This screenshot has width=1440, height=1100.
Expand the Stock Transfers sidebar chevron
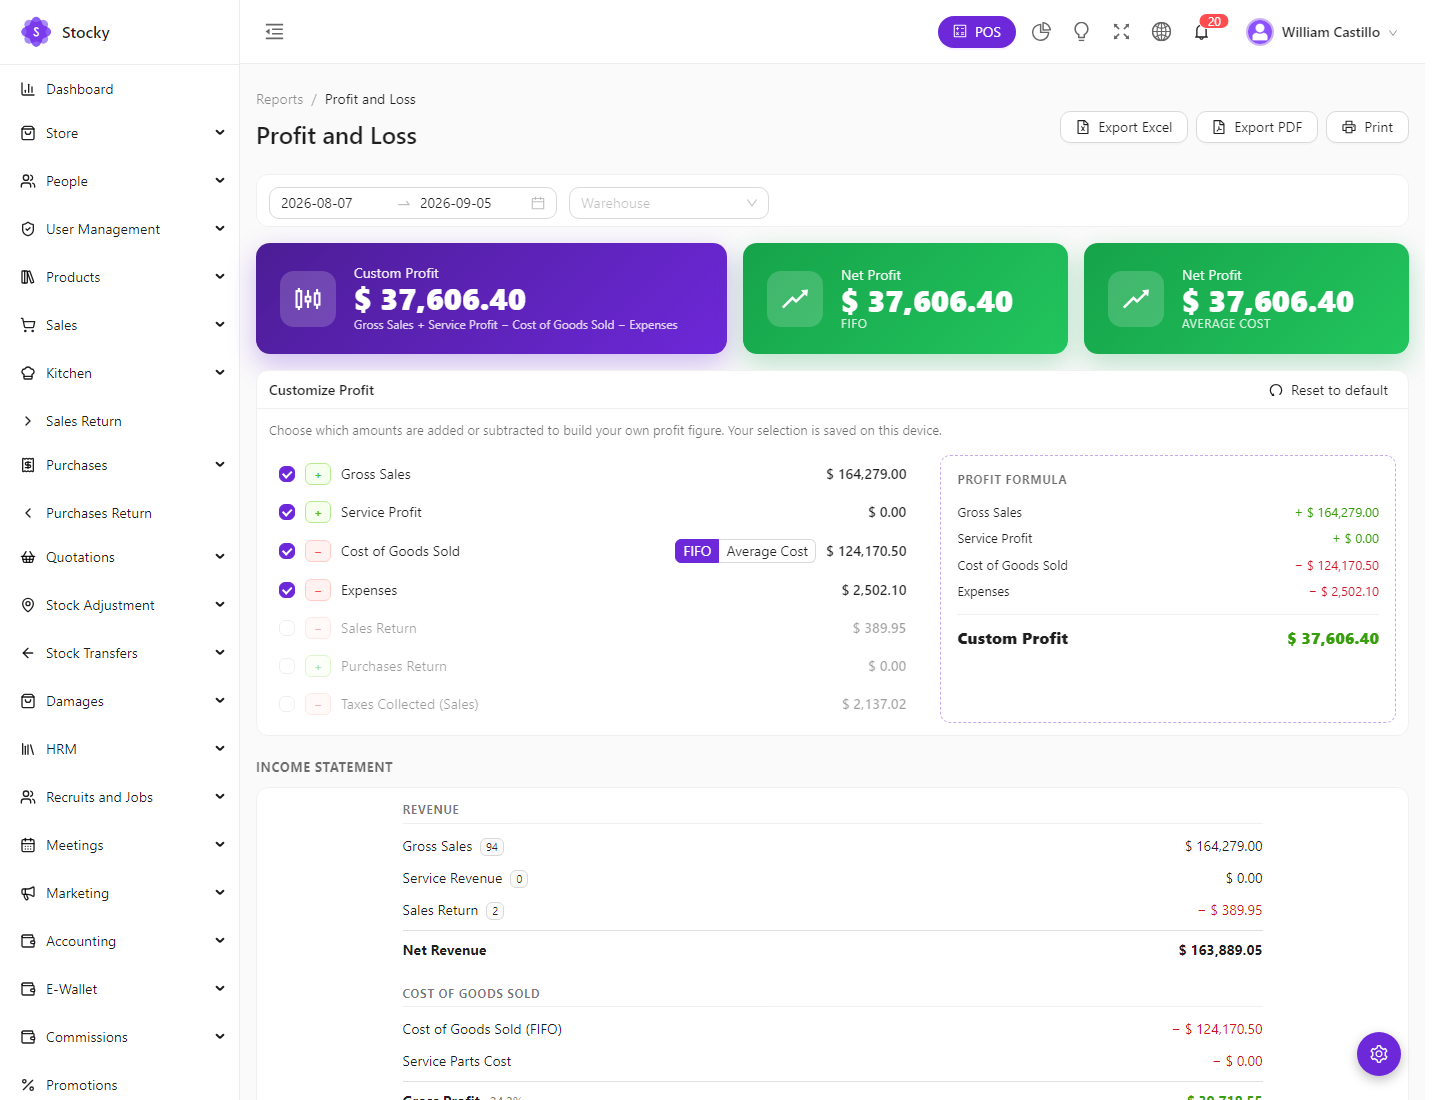coord(220,652)
